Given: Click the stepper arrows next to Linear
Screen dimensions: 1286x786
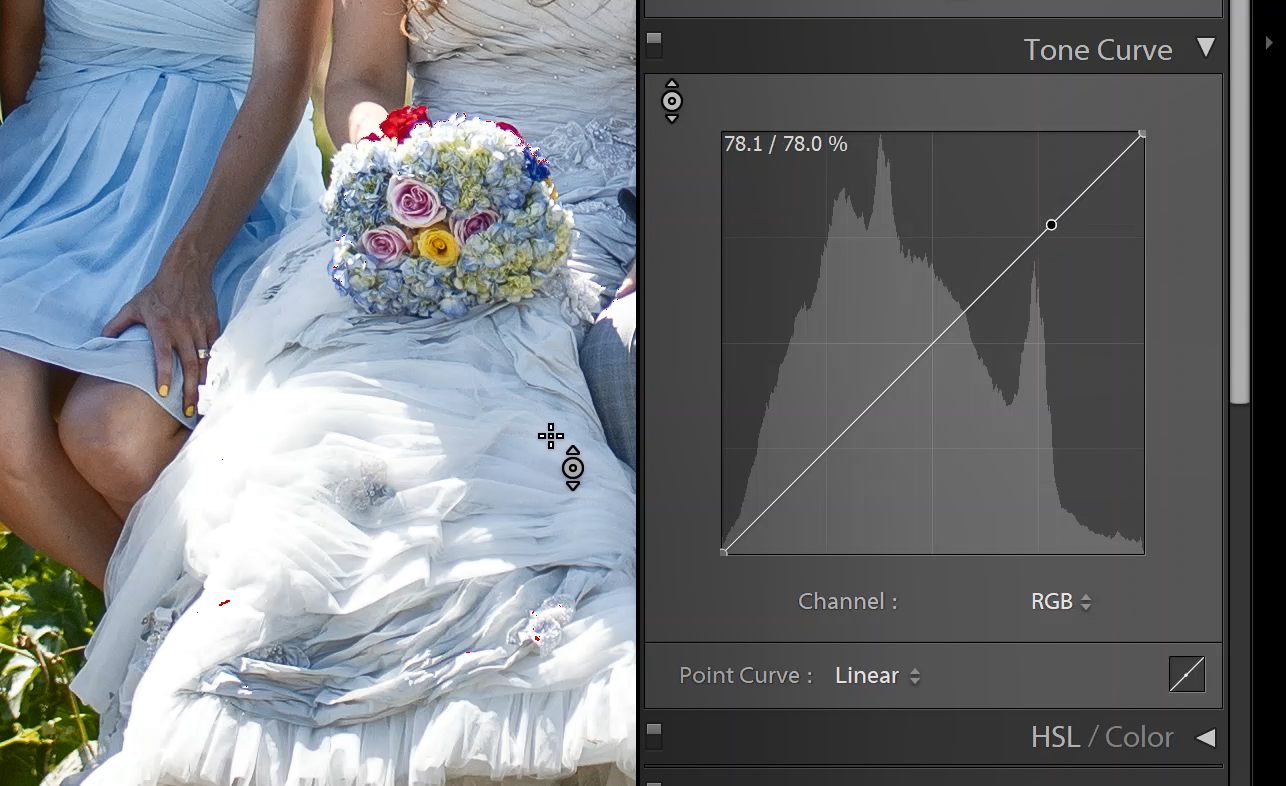Looking at the screenshot, I should [916, 675].
